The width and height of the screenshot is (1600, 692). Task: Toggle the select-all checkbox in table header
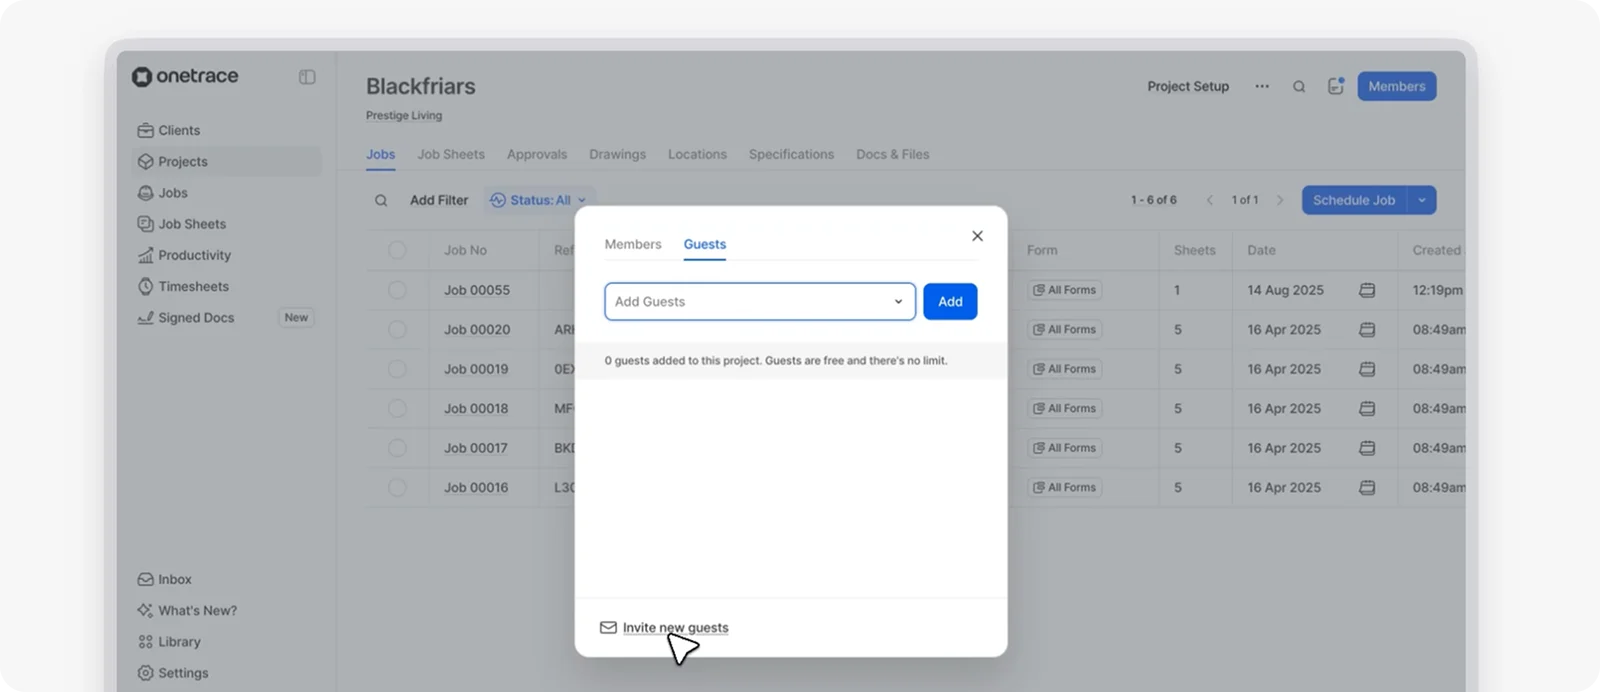tap(397, 250)
